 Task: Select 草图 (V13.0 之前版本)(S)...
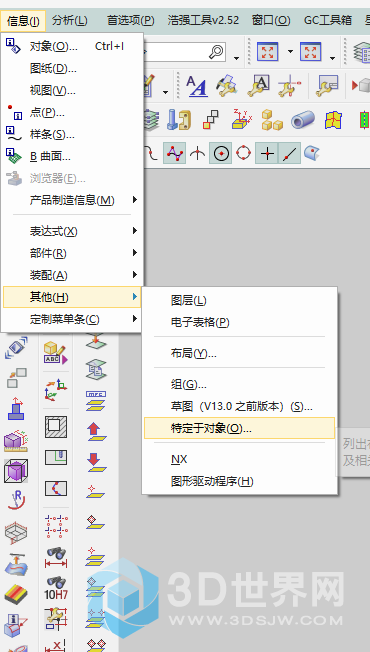click(239, 406)
